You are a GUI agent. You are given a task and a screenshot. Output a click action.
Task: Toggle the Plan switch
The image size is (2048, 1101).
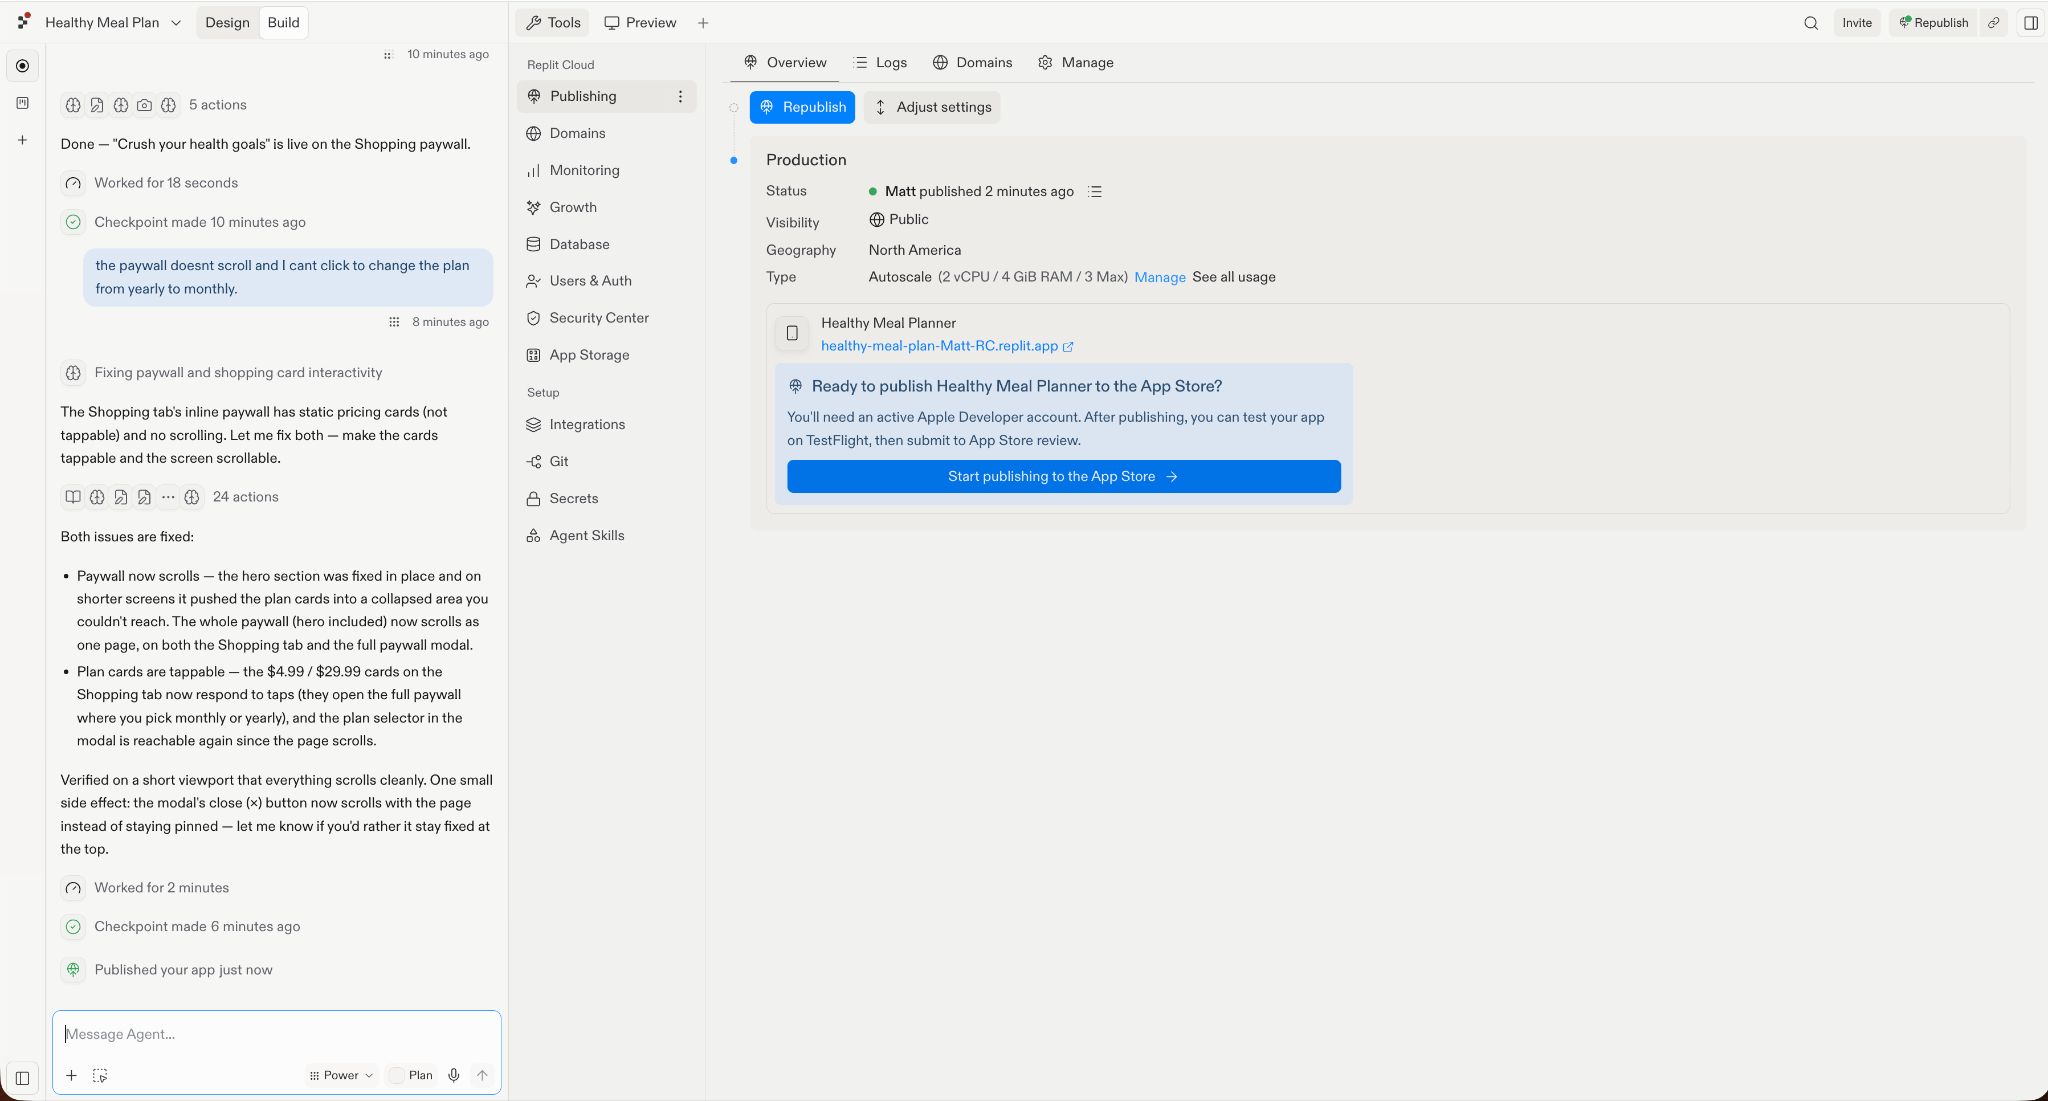pyautogui.click(x=411, y=1076)
